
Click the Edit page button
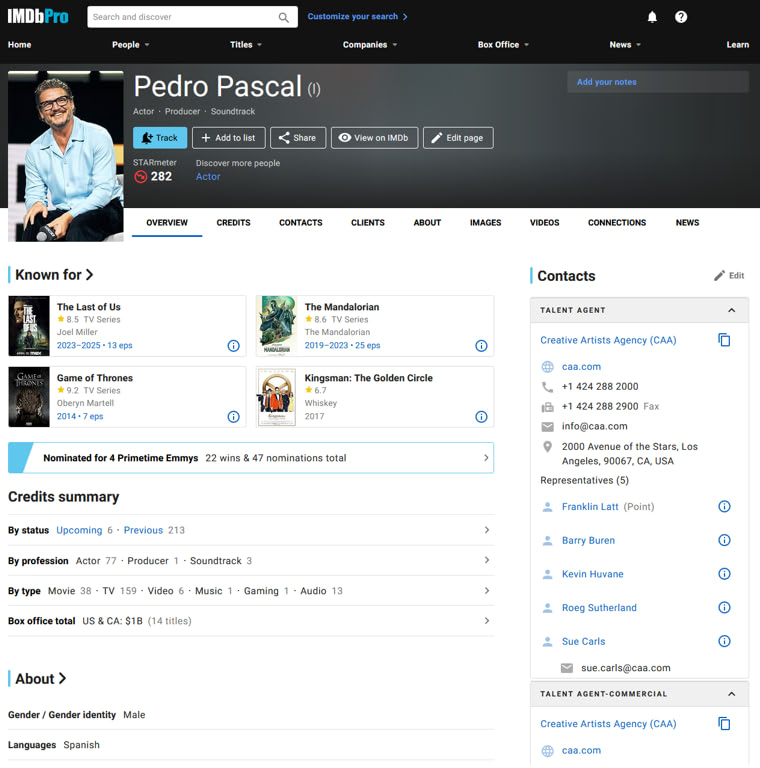tap(458, 138)
